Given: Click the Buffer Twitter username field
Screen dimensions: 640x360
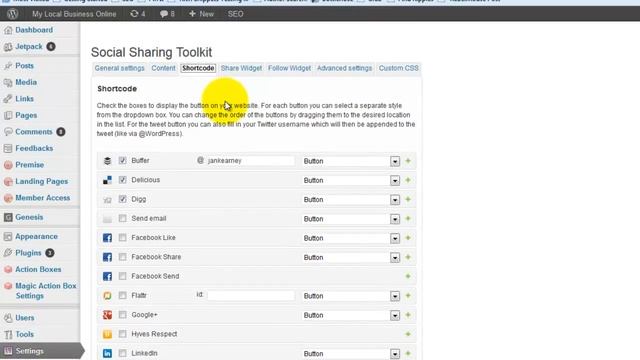Looking at the screenshot, I should coord(250,161).
